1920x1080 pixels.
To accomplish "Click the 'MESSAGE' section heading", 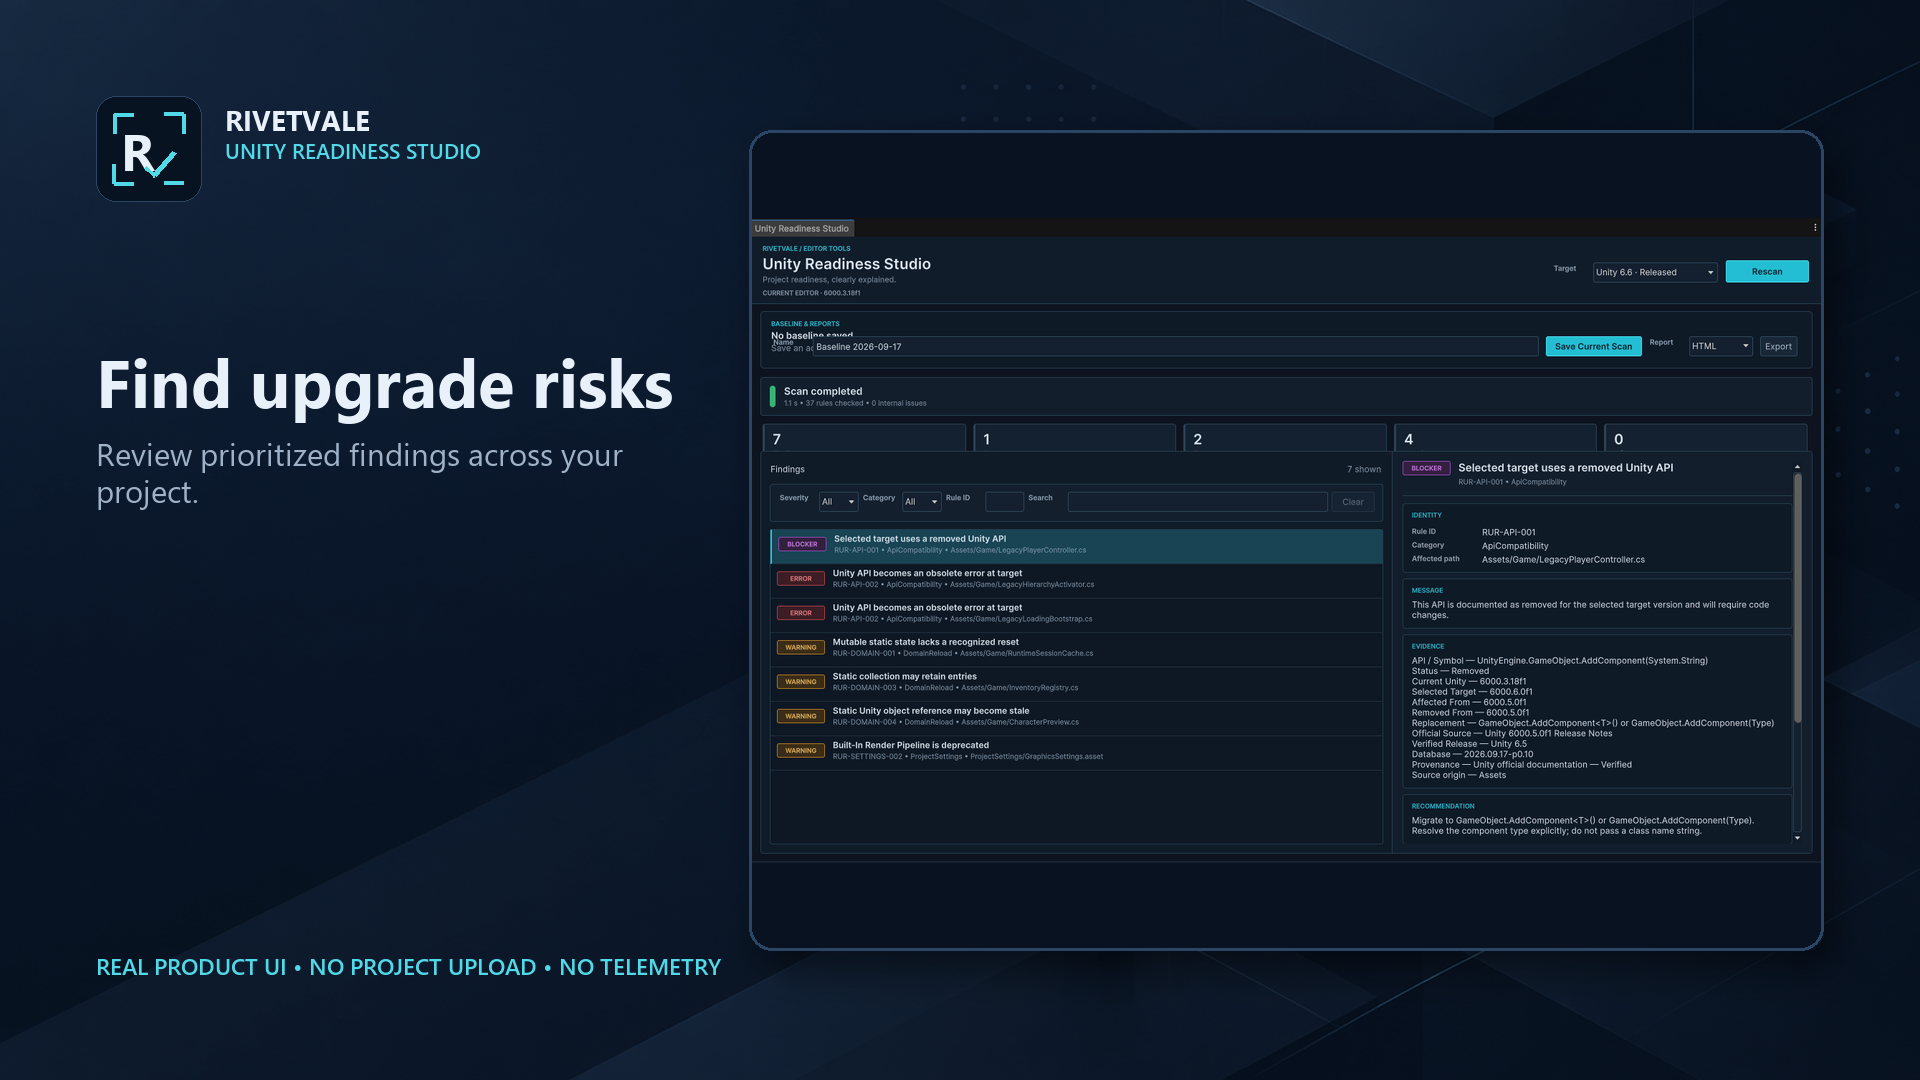I will click(1427, 590).
